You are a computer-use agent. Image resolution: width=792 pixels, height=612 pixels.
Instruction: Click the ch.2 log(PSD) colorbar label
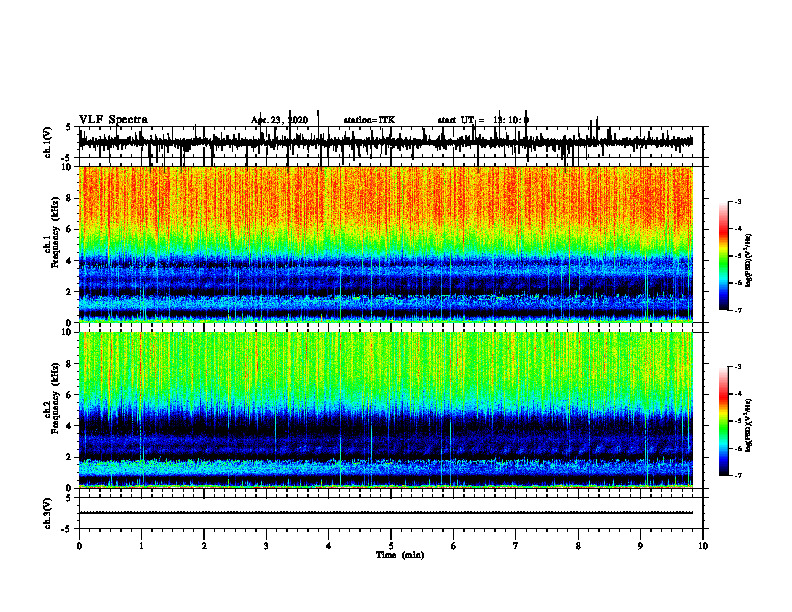tap(749, 425)
